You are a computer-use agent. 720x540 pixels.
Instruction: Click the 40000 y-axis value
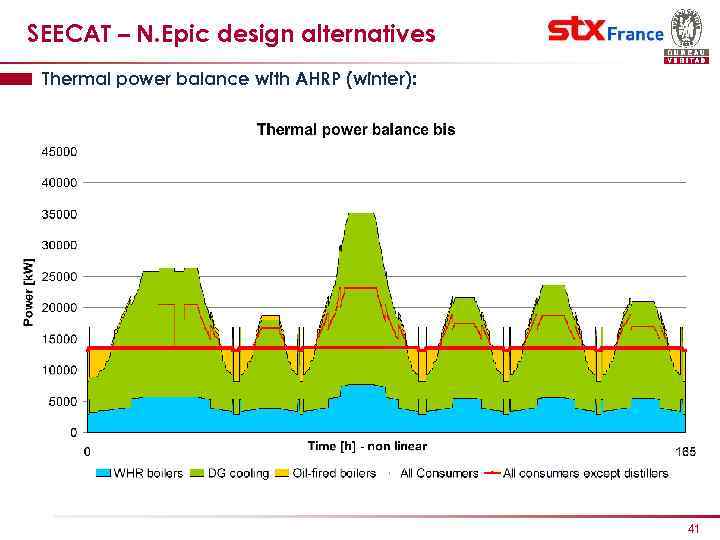[59, 183]
